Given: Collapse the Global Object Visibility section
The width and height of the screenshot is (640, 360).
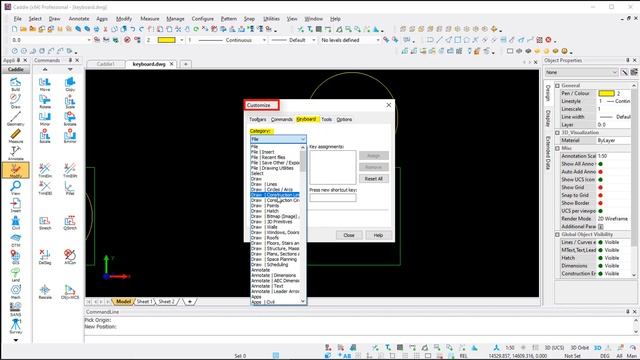Looking at the screenshot, I should coord(557,235).
